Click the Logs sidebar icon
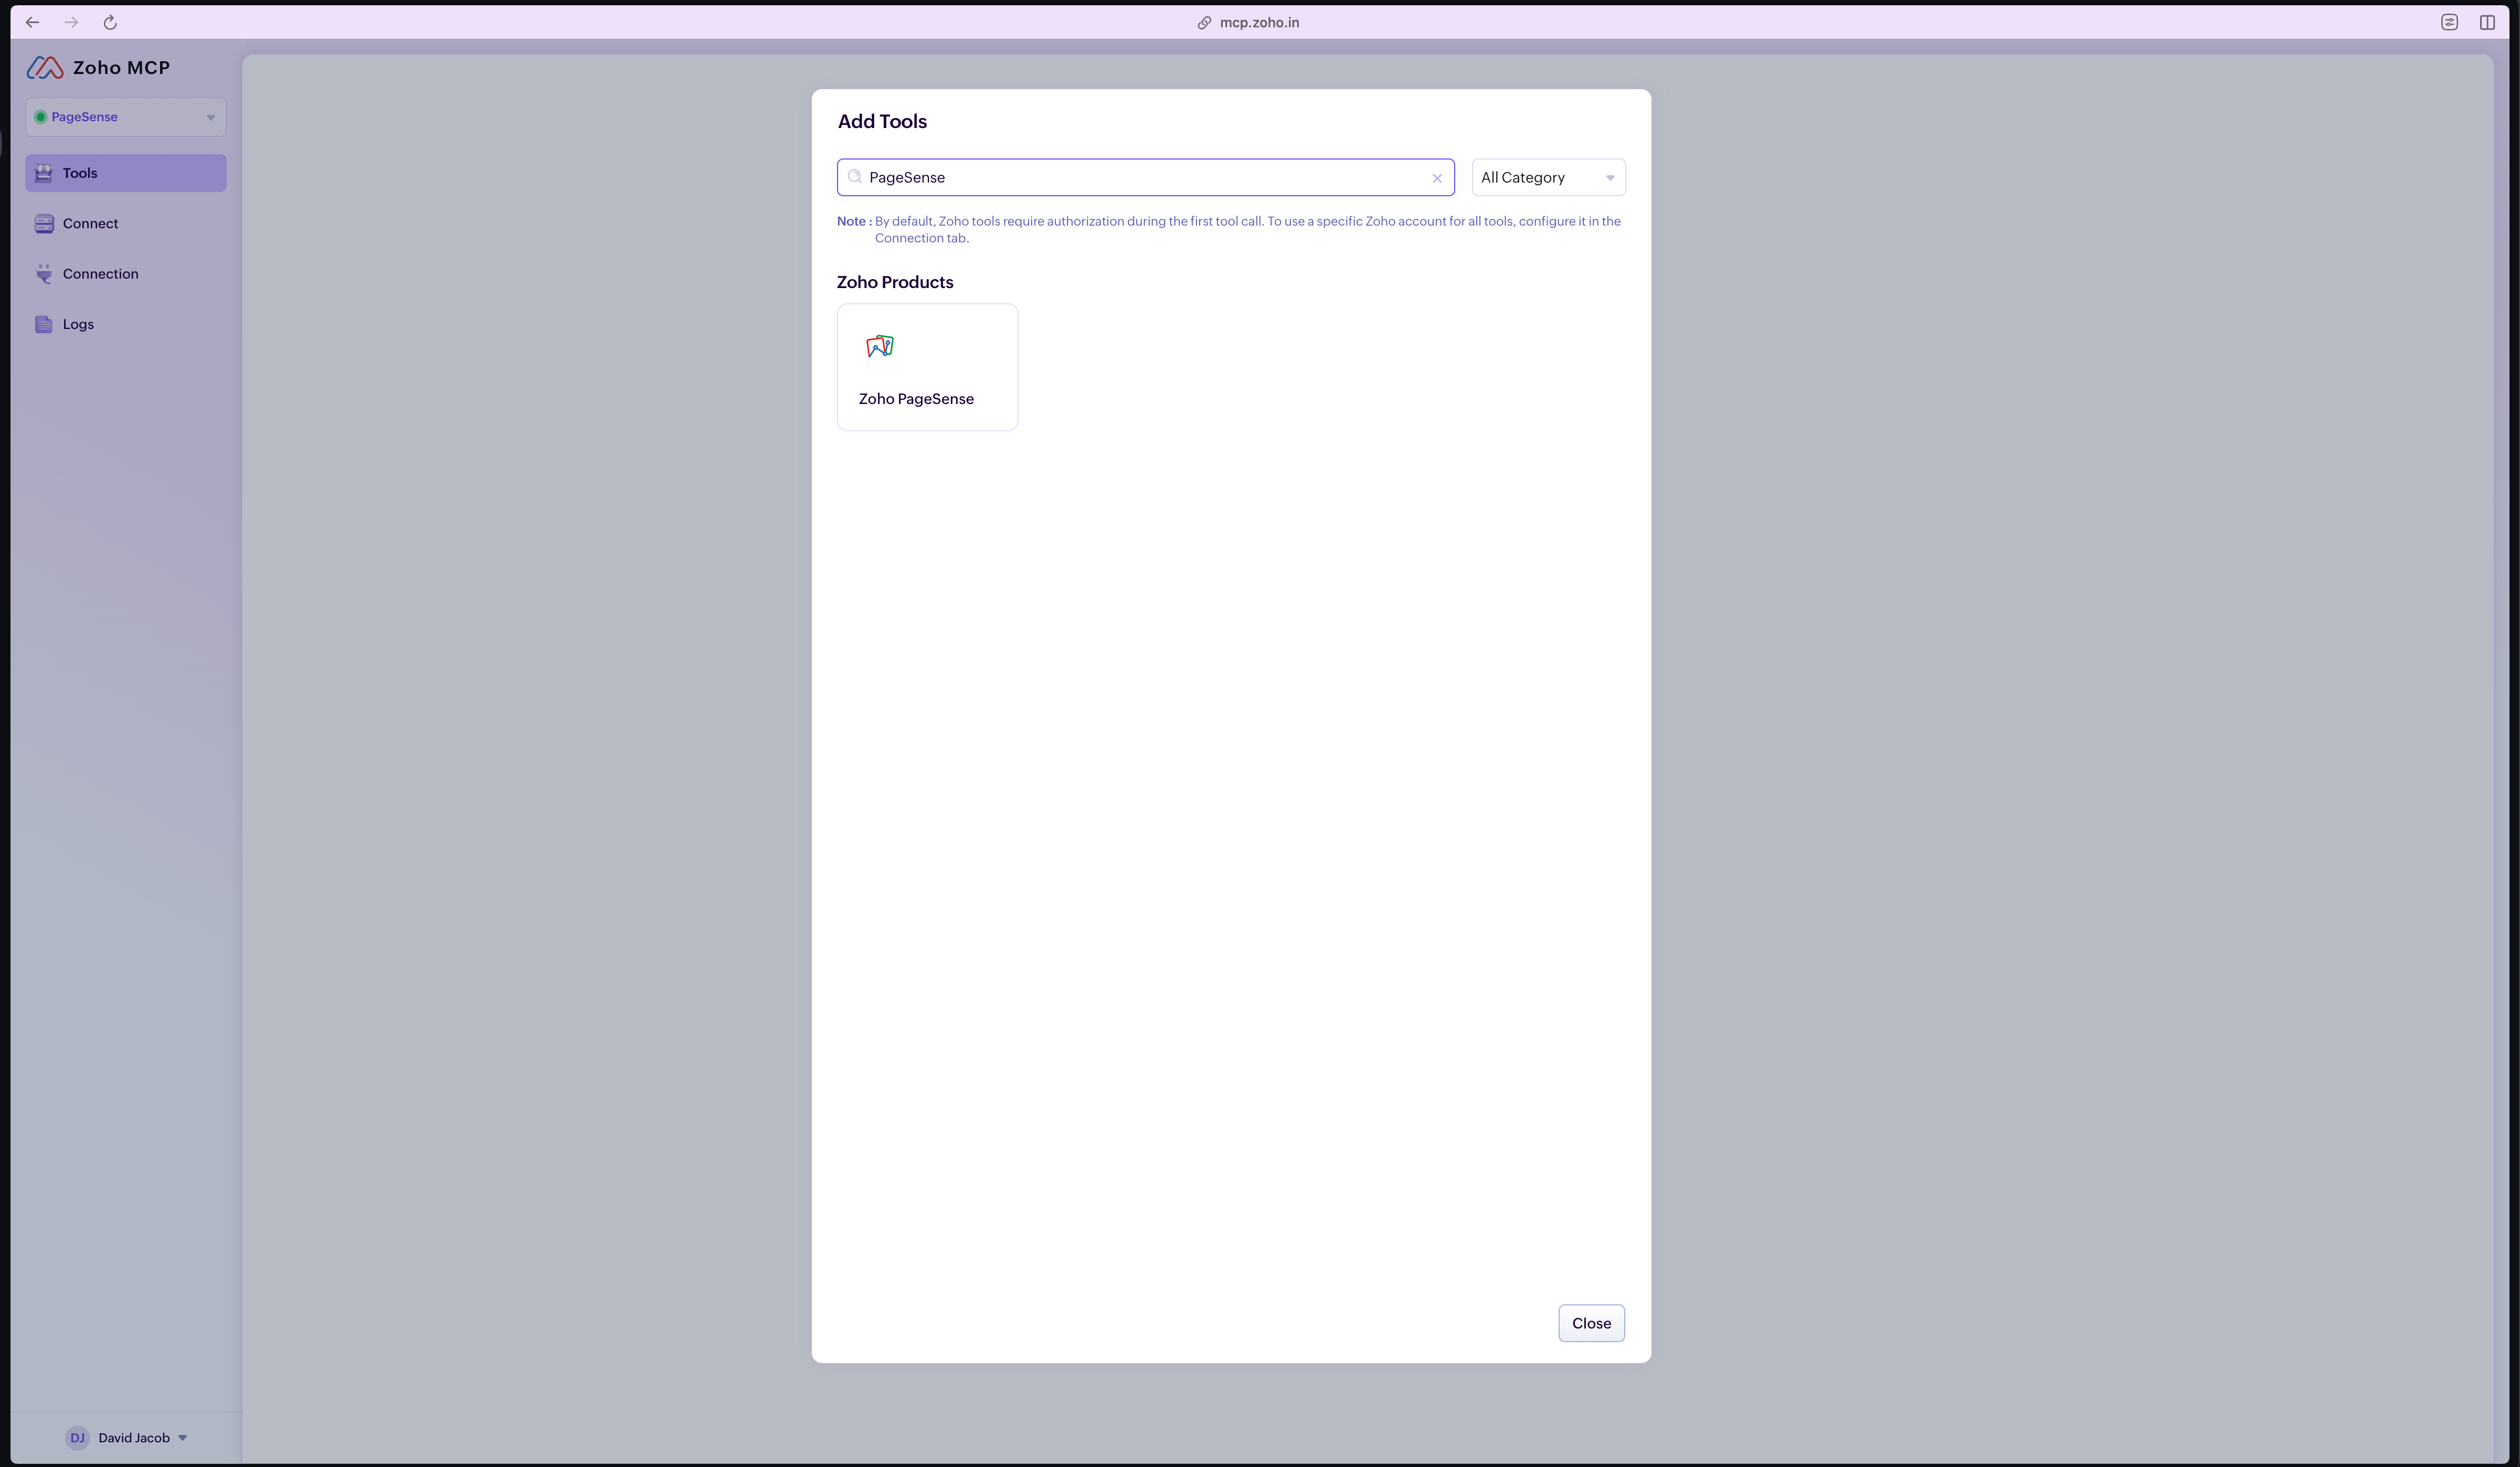 [x=44, y=324]
